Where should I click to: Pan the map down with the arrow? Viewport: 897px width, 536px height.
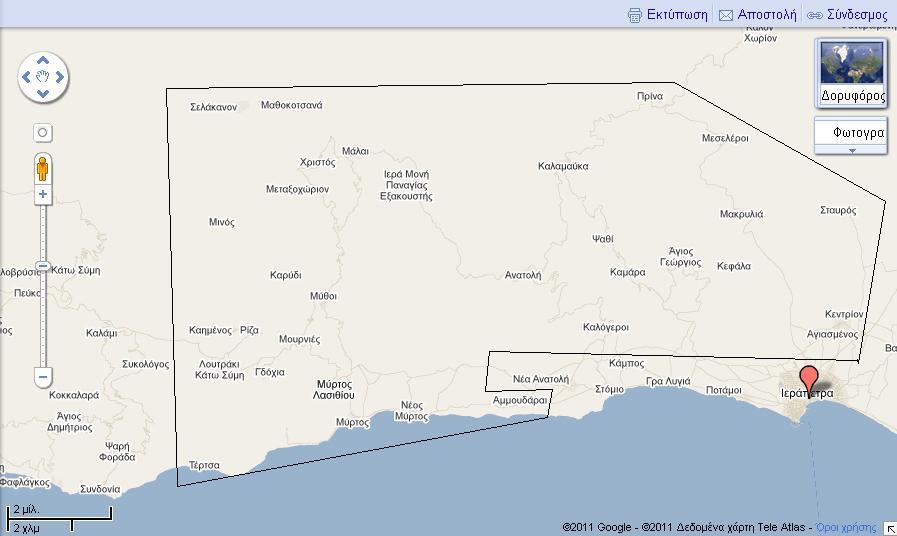tap(43, 93)
